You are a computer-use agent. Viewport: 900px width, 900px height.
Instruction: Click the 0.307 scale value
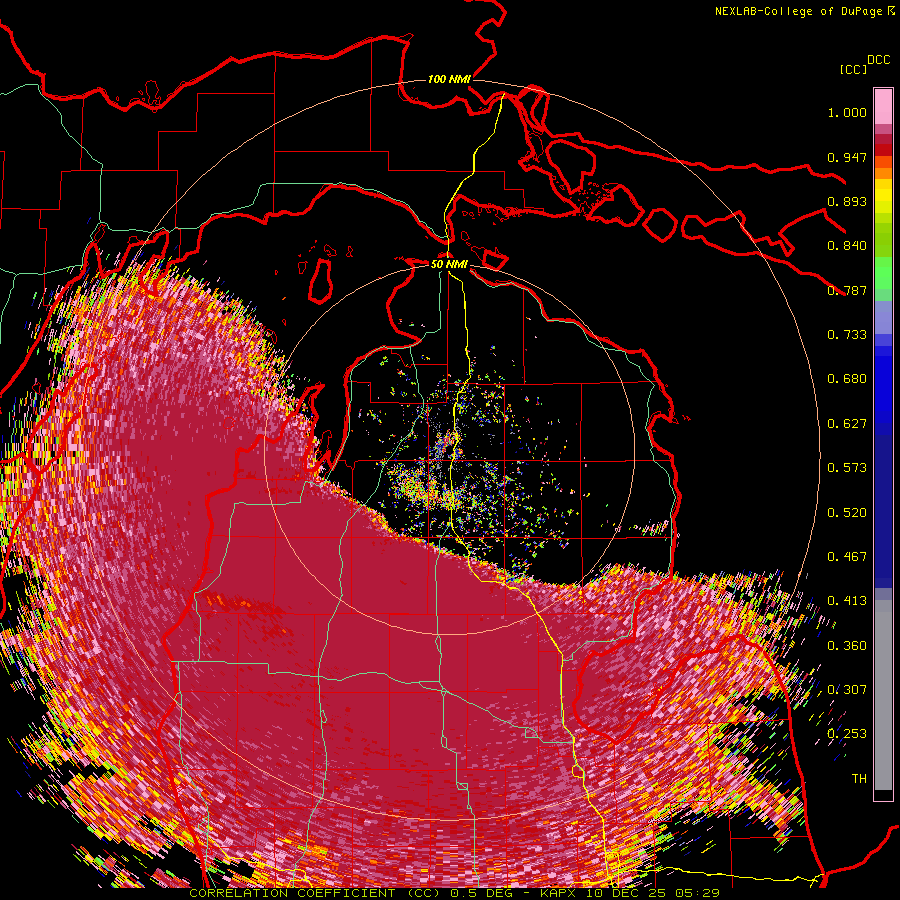click(847, 690)
